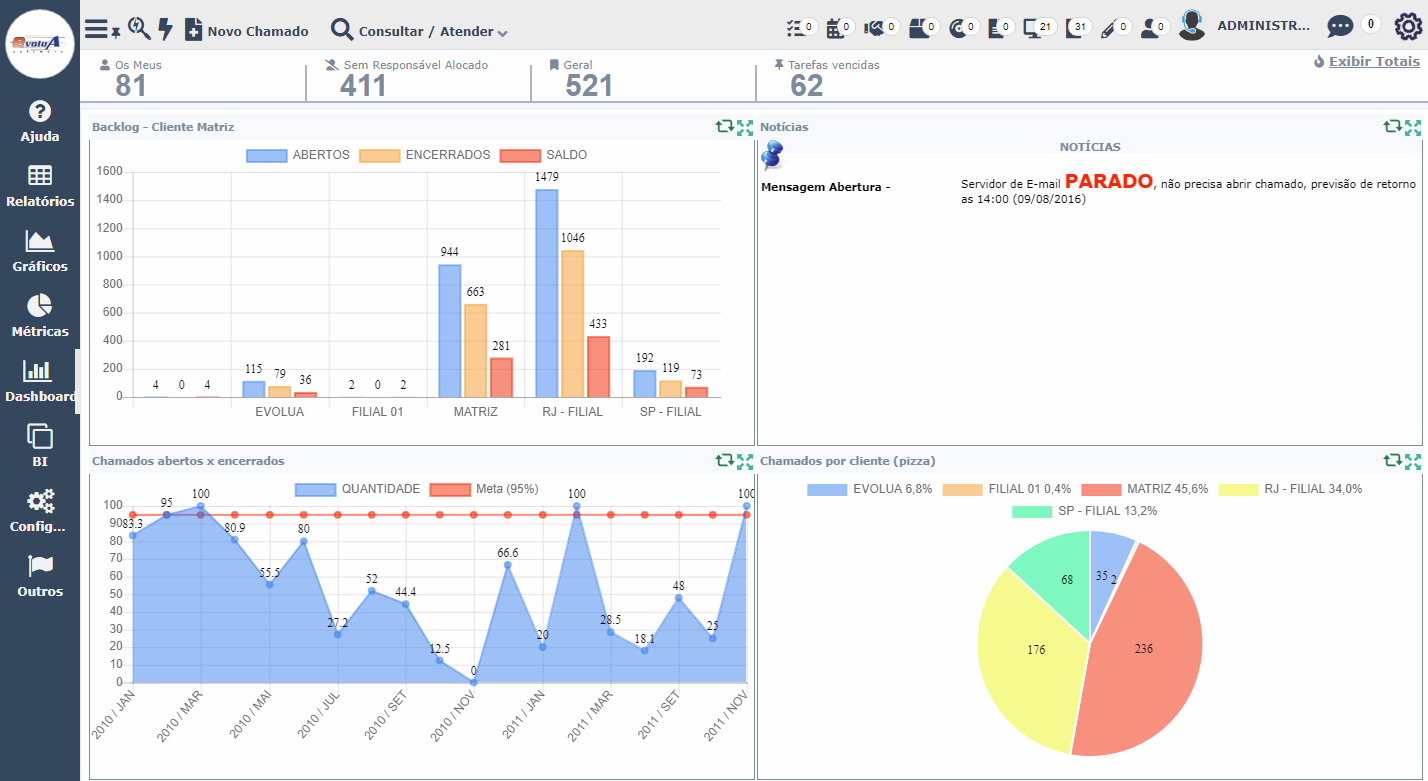
Task: Click MATRIZ color swatch in pie legend
Action: pyautogui.click(x=1100, y=489)
